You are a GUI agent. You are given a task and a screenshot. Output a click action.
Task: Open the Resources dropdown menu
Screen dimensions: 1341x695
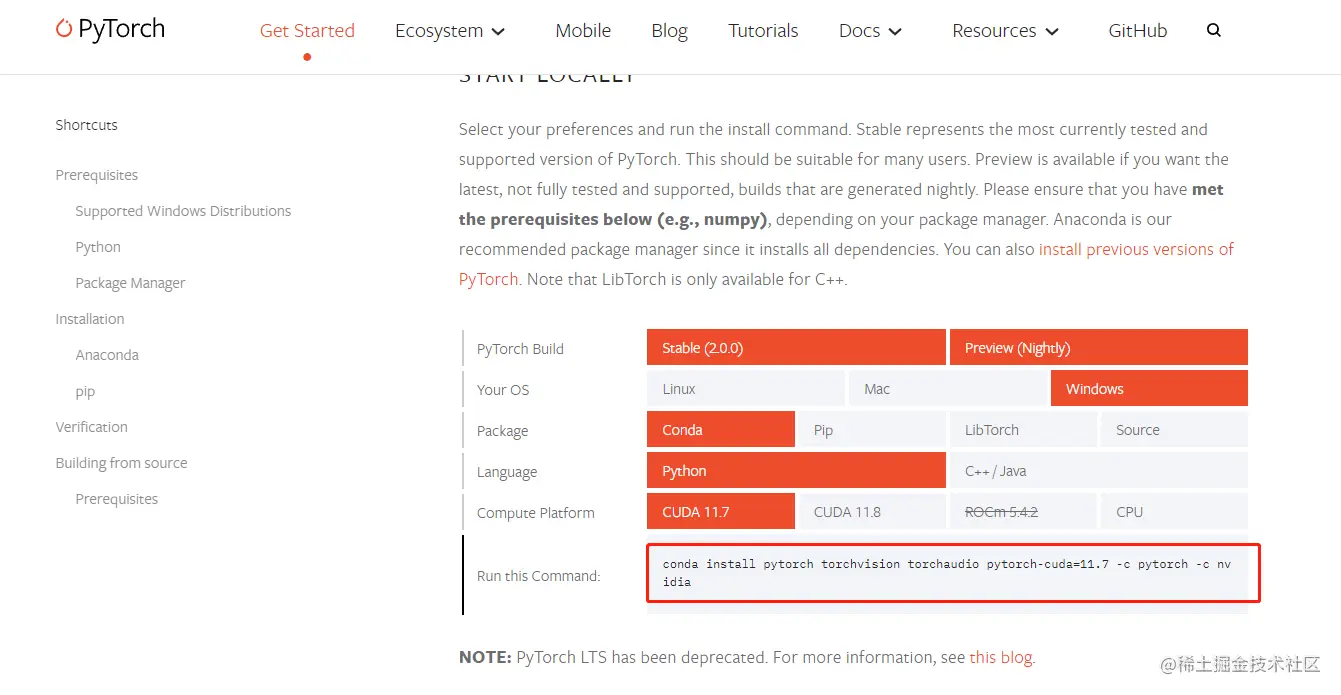[1005, 31]
